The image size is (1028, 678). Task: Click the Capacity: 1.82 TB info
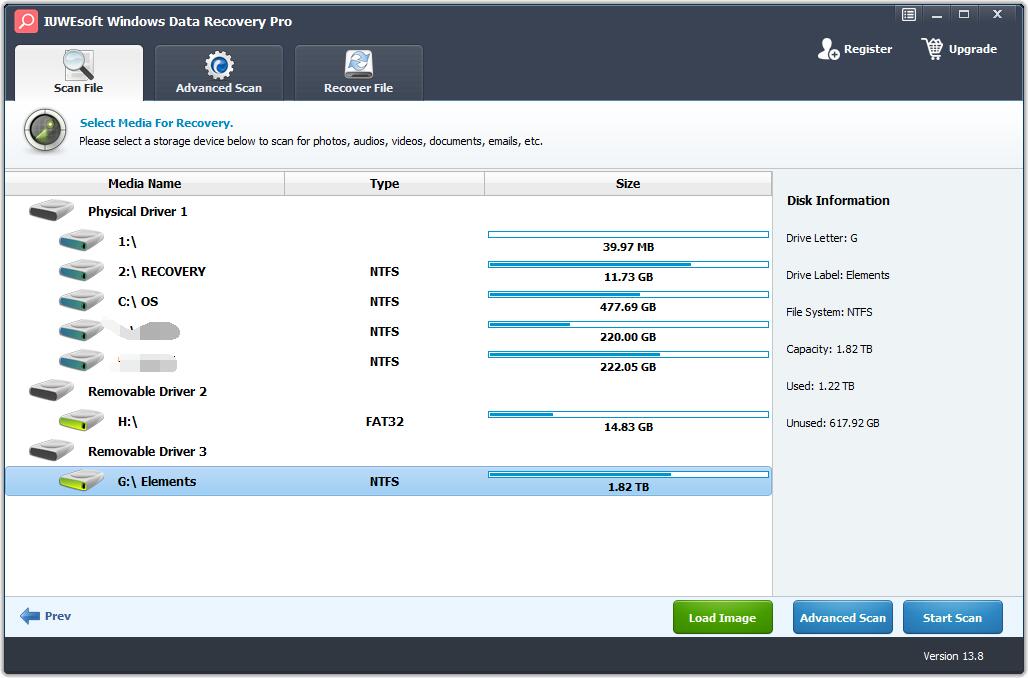[x=829, y=349]
